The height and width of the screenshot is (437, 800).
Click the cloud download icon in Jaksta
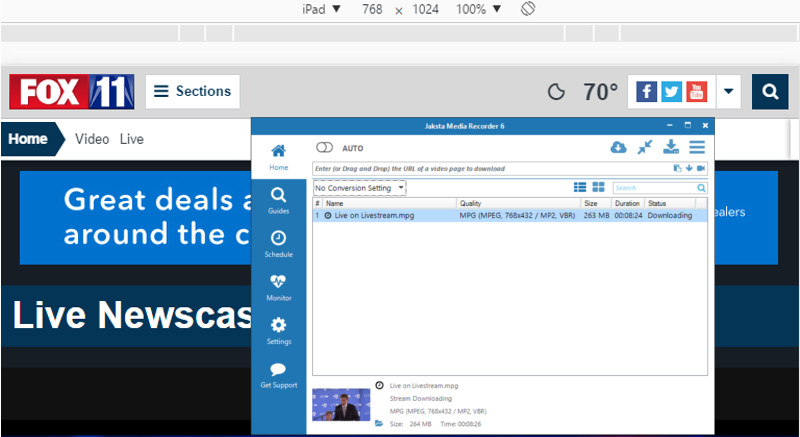pos(618,147)
